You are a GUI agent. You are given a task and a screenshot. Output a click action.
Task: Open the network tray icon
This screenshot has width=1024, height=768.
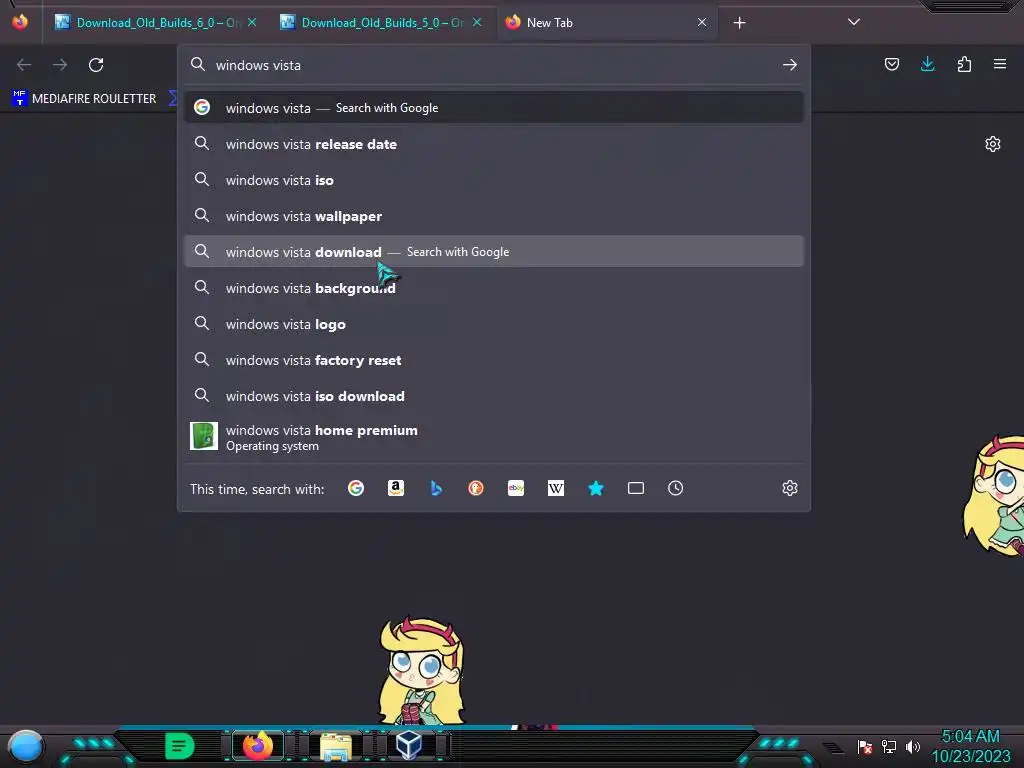click(889, 747)
